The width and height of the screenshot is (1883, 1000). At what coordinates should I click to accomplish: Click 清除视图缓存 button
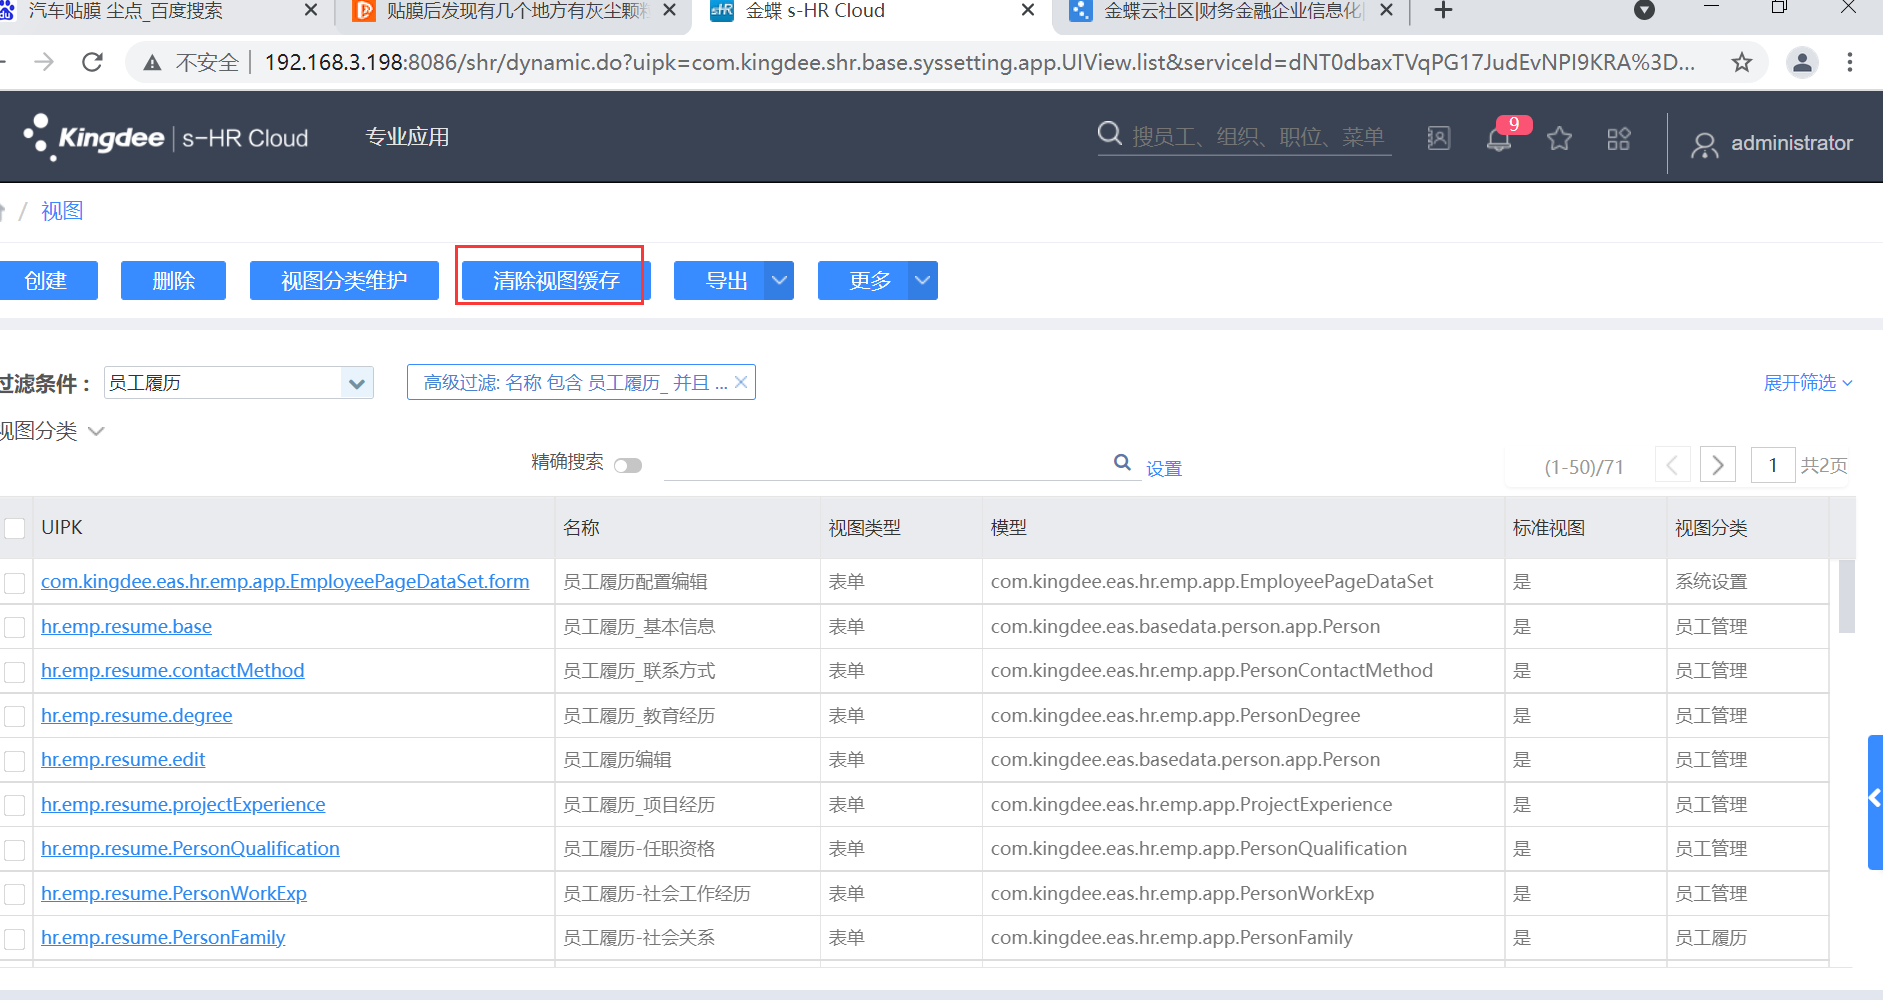point(556,281)
